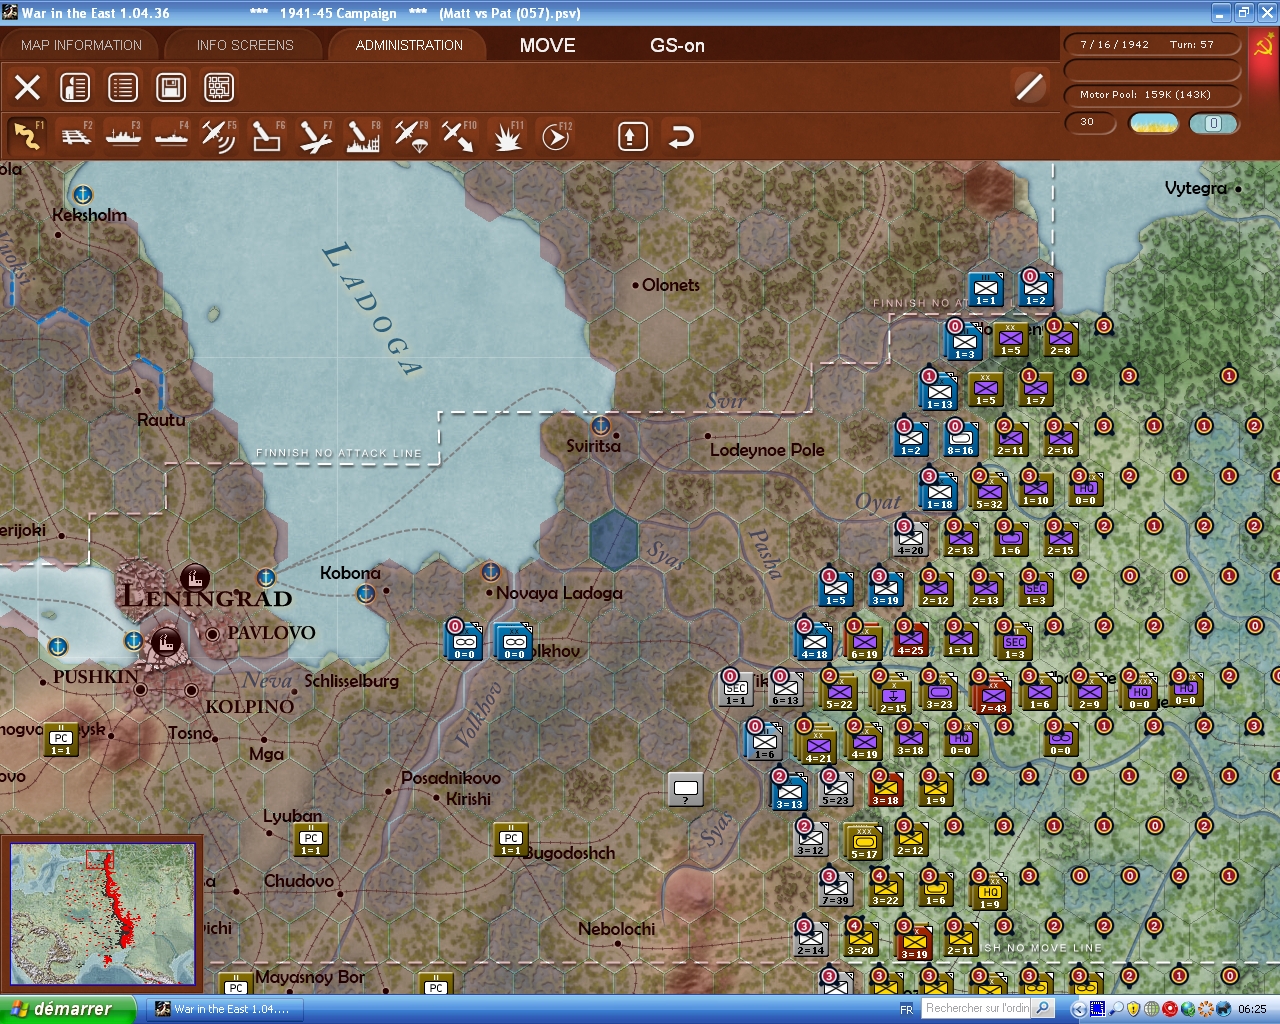The width and height of the screenshot is (1280, 1024).
Task: Click the X icon in Administration toolbar
Action: pyautogui.click(x=27, y=87)
